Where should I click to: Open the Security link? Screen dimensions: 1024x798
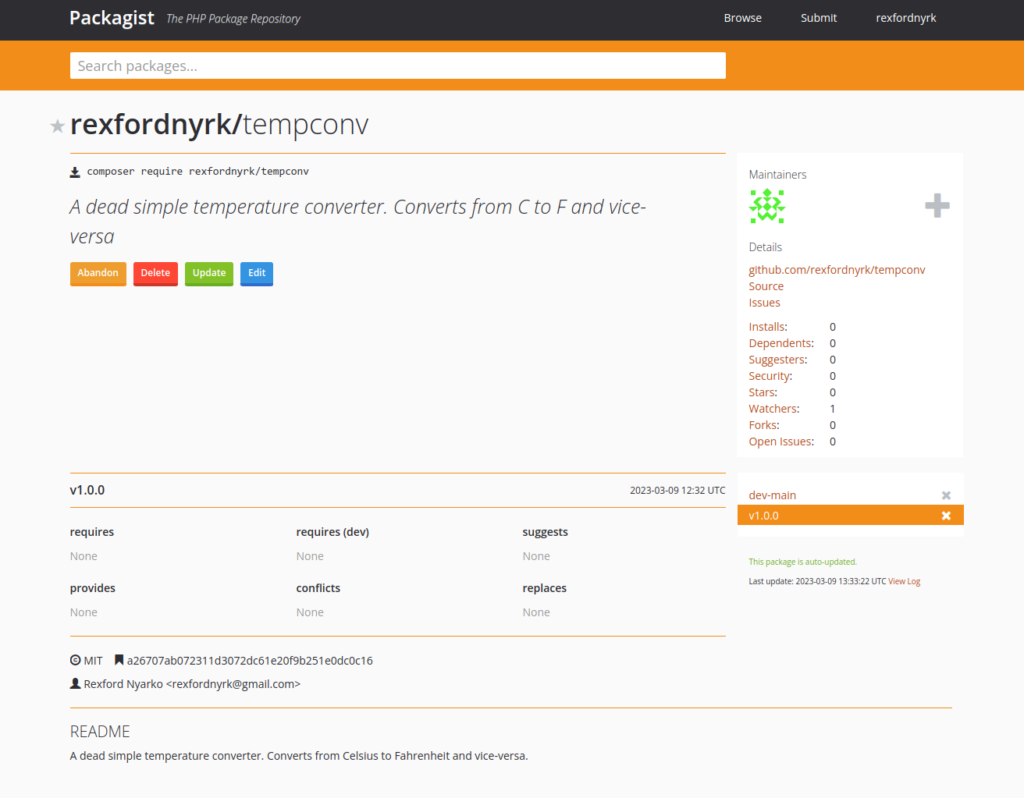771,375
